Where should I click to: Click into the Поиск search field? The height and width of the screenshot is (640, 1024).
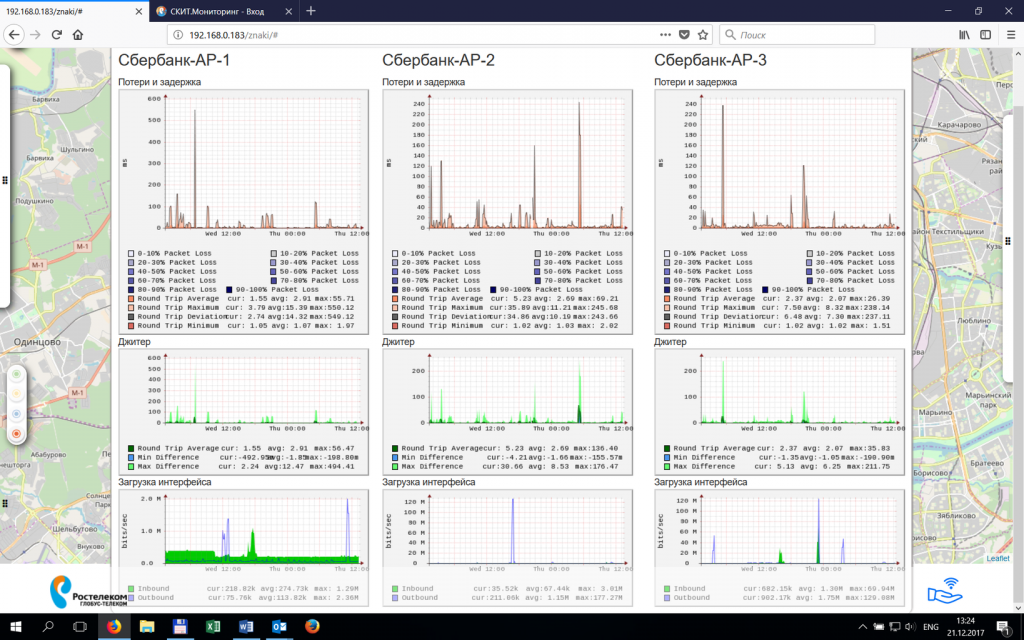[797, 35]
